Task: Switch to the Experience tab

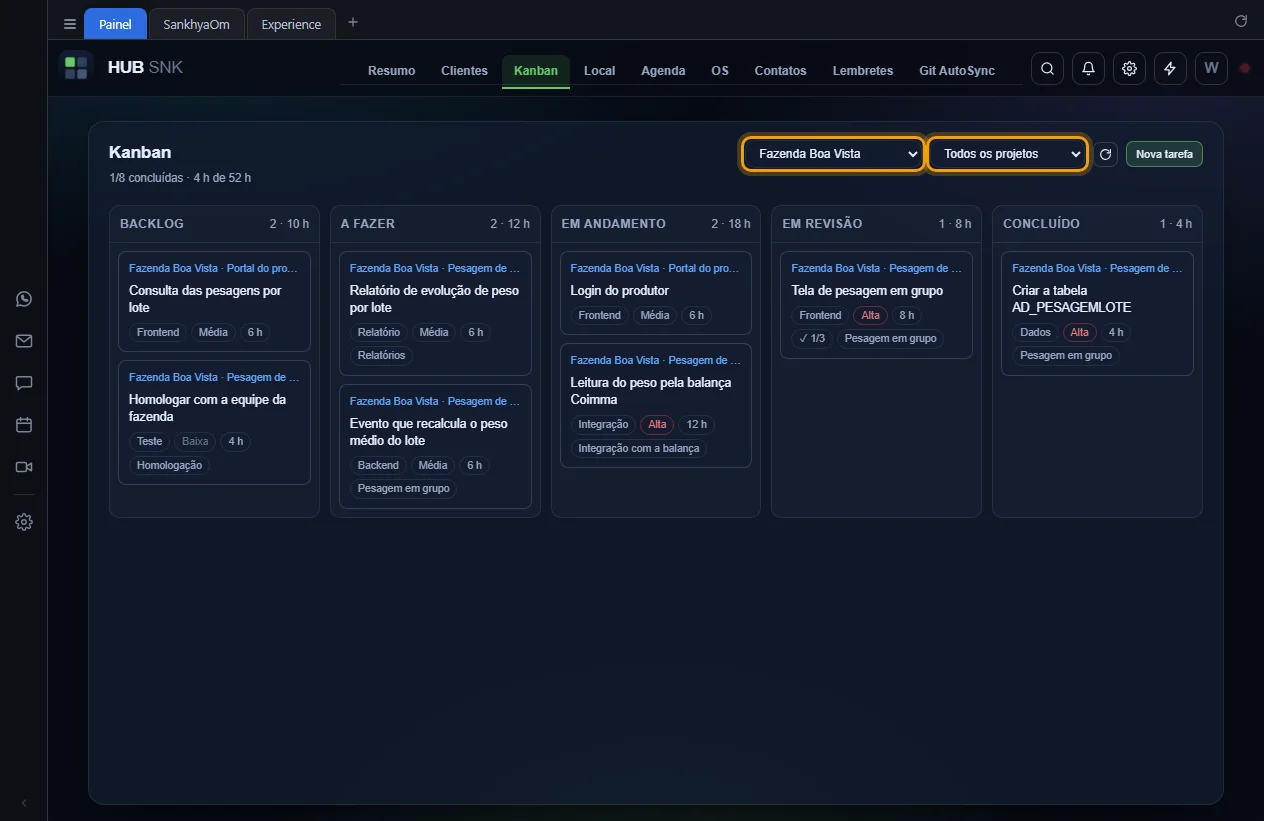Action: point(291,24)
